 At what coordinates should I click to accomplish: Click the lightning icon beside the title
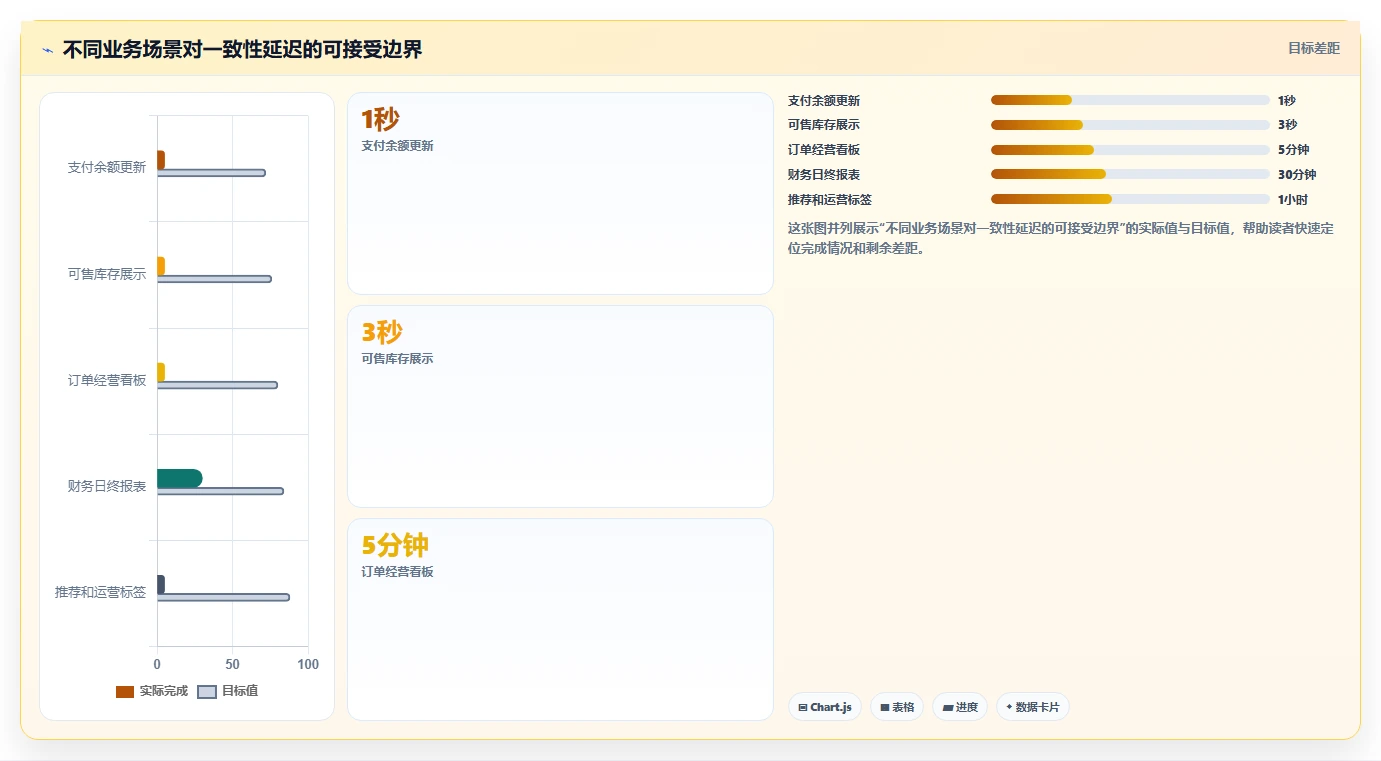[x=48, y=50]
